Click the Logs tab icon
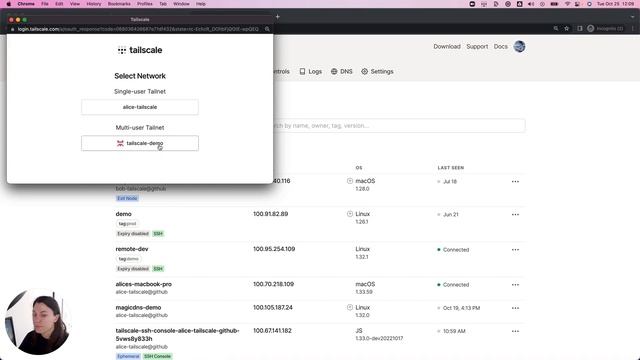Screen dimensions: 640x360 pyautogui.click(x=302, y=71)
